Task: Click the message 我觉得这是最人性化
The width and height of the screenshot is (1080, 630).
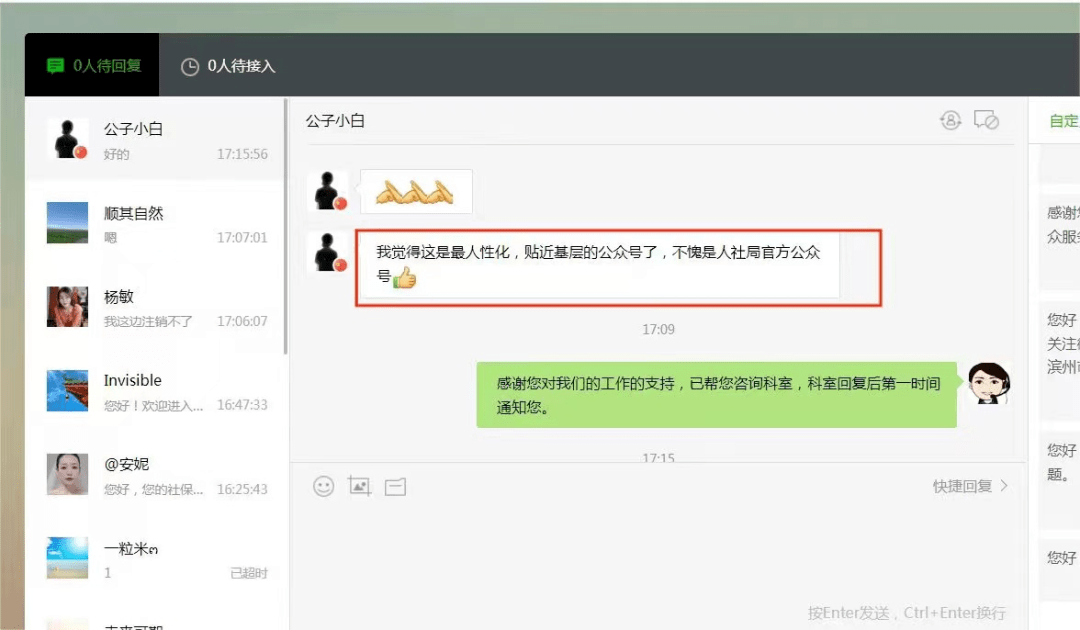Action: point(598,265)
